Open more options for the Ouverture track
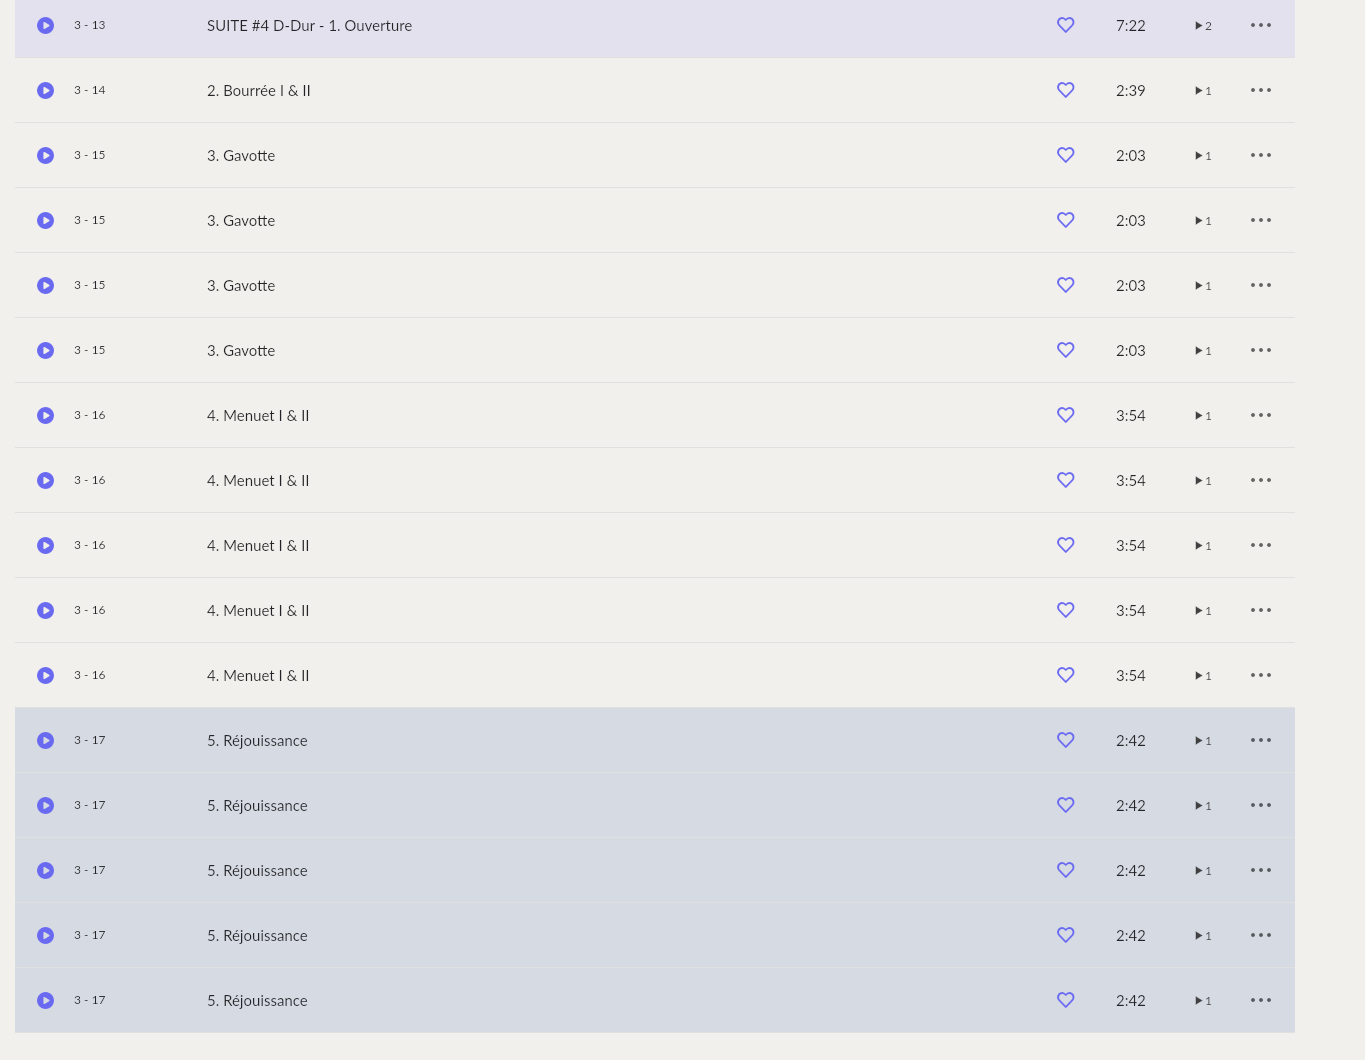Screen dimensions: 1365x1060 (x=1261, y=25)
